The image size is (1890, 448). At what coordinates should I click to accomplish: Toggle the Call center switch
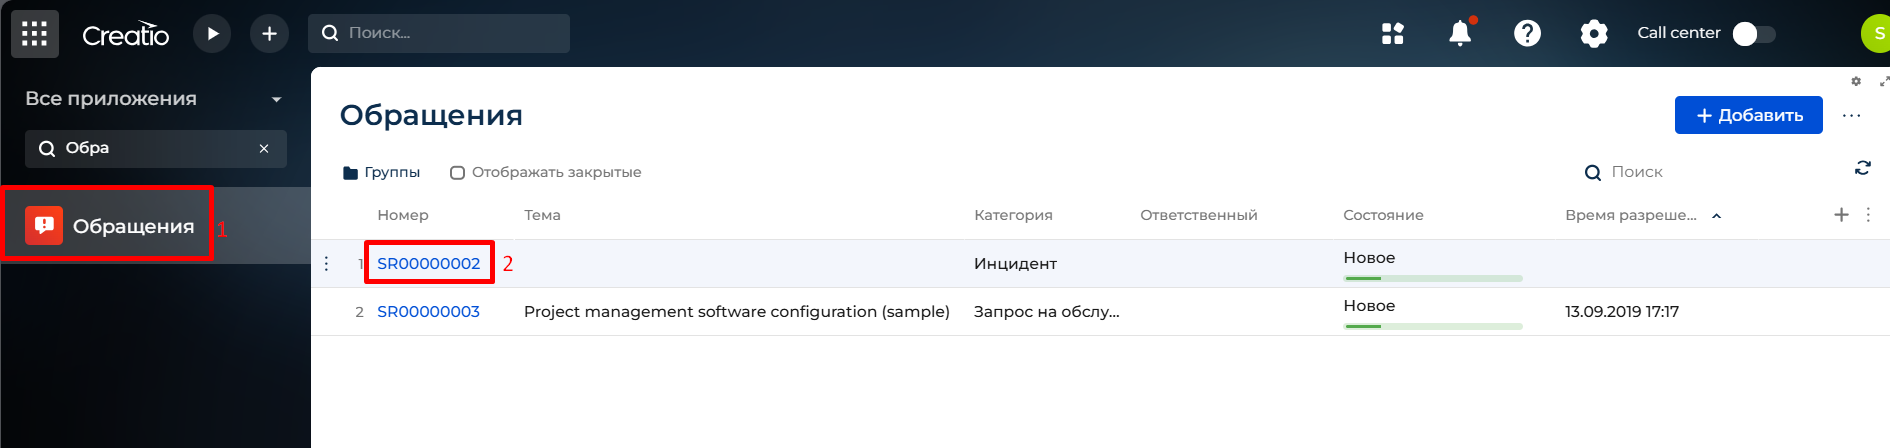pyautogui.click(x=1754, y=34)
